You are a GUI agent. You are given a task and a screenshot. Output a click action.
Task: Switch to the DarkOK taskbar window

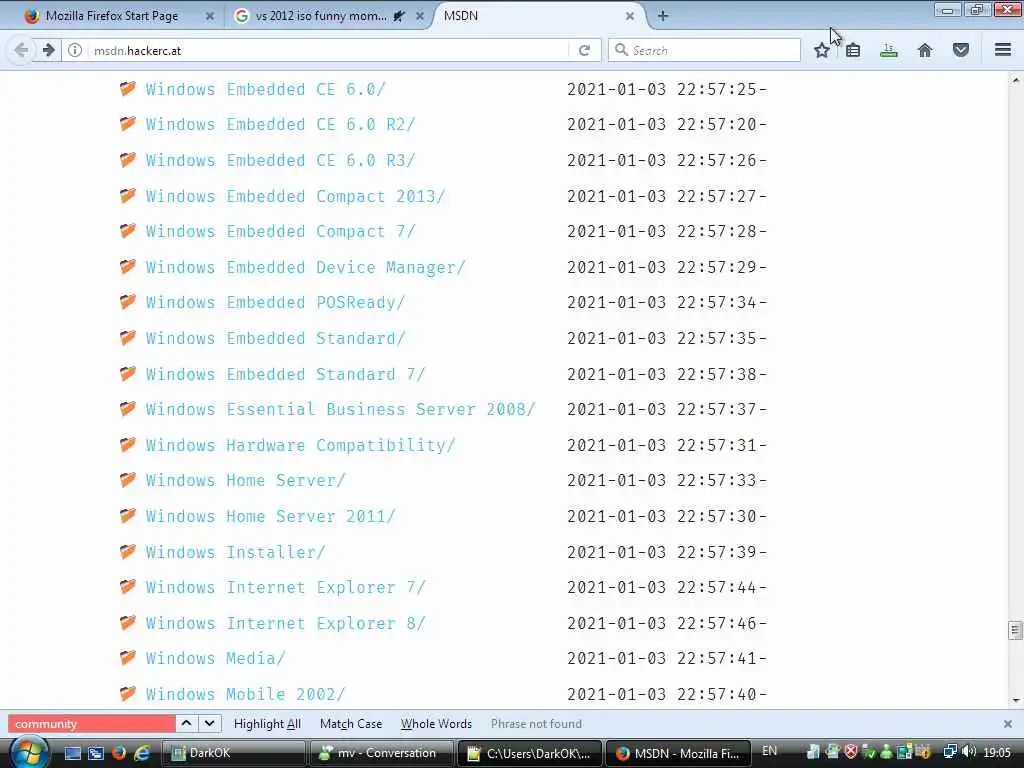[233, 753]
